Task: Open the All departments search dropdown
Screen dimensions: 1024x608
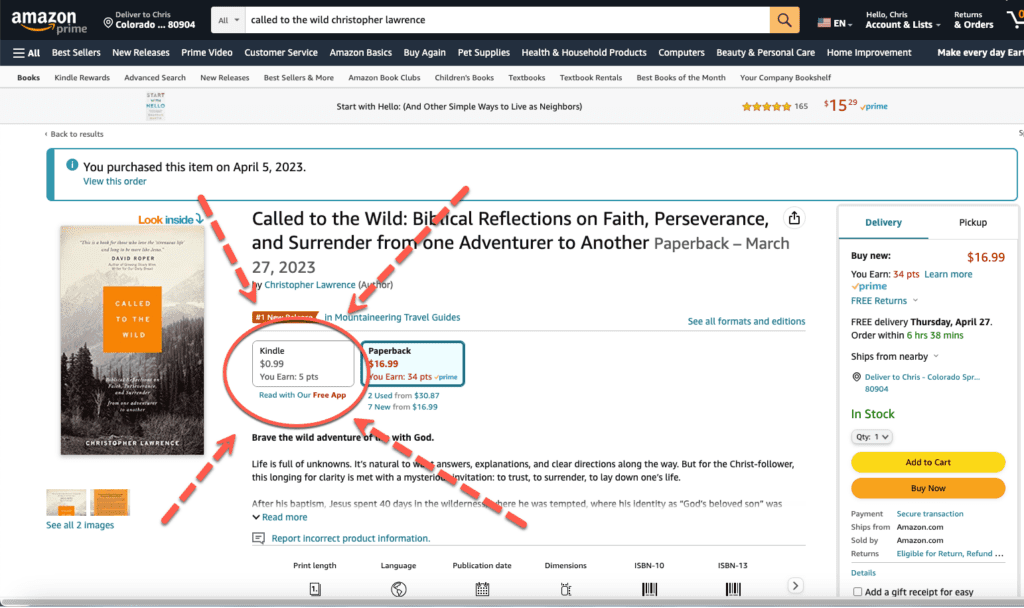Action: coord(228,20)
